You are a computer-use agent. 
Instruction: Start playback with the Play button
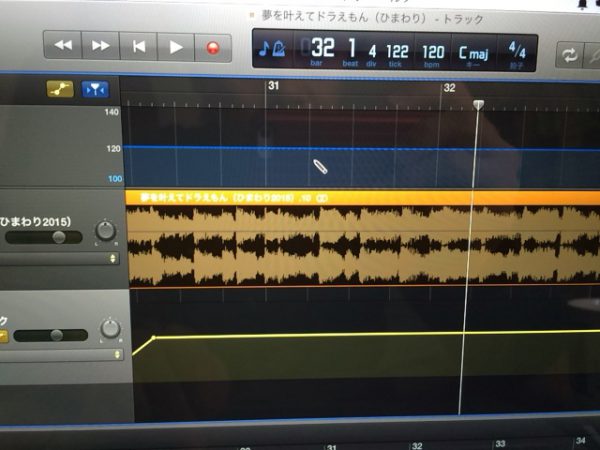(175, 46)
